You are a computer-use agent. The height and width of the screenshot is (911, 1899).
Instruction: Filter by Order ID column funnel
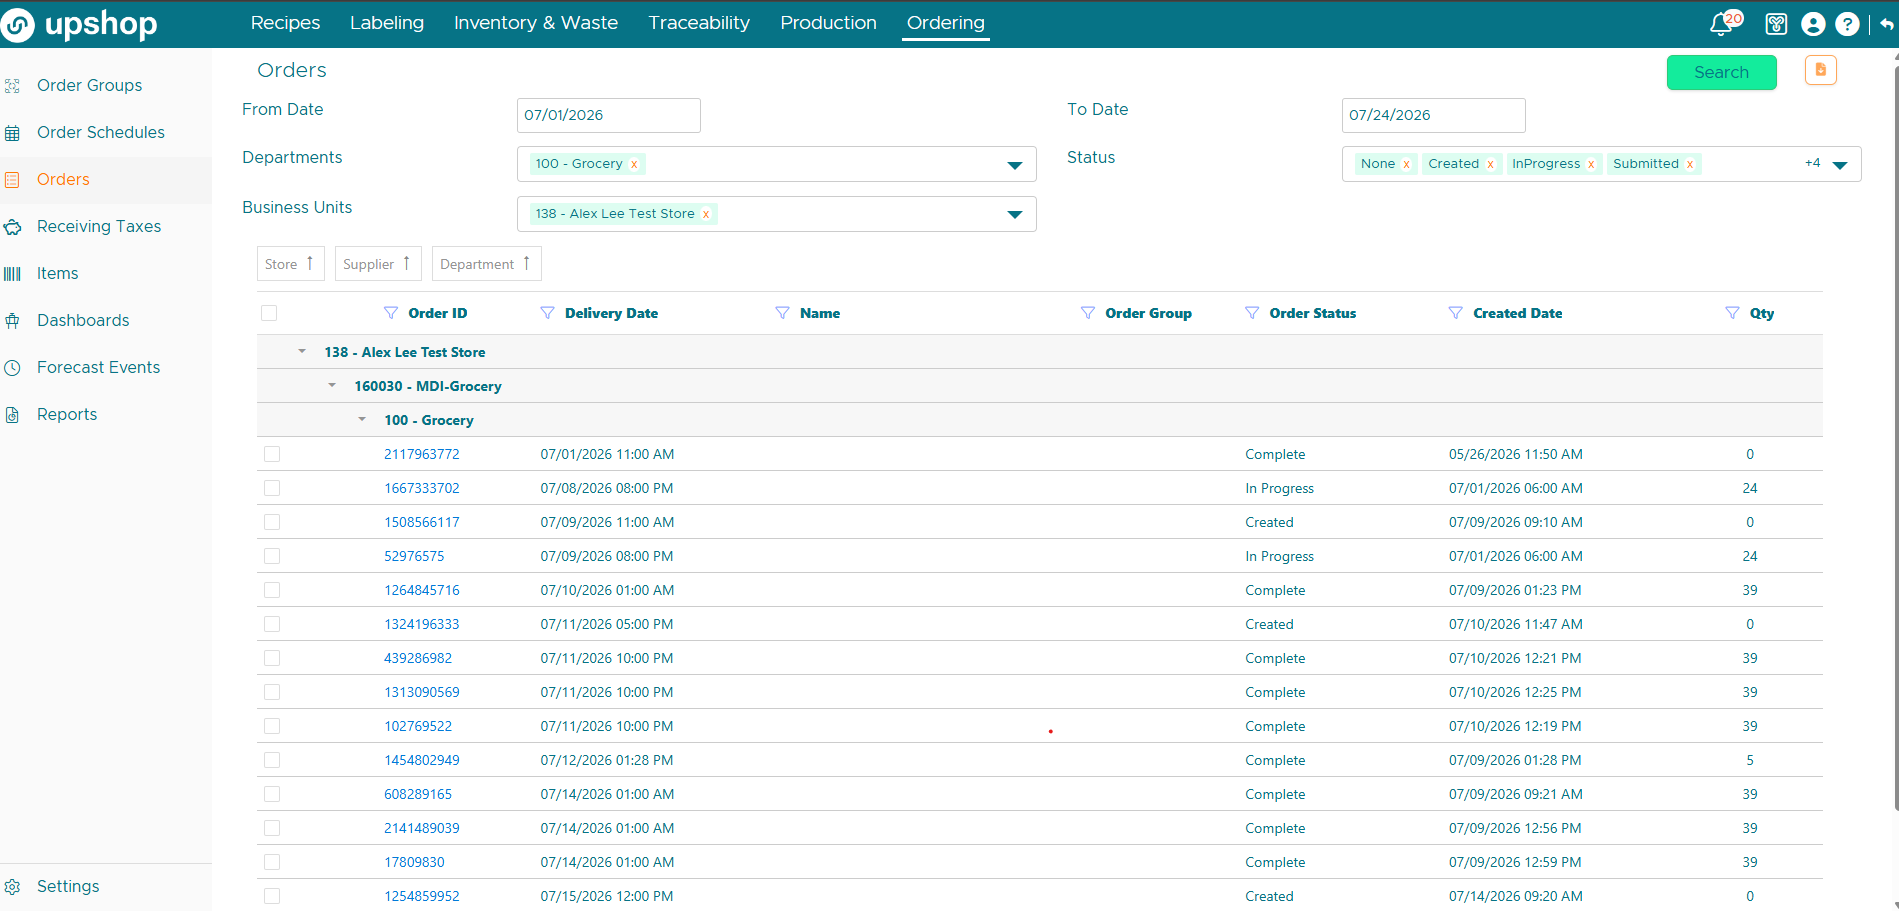pos(391,313)
